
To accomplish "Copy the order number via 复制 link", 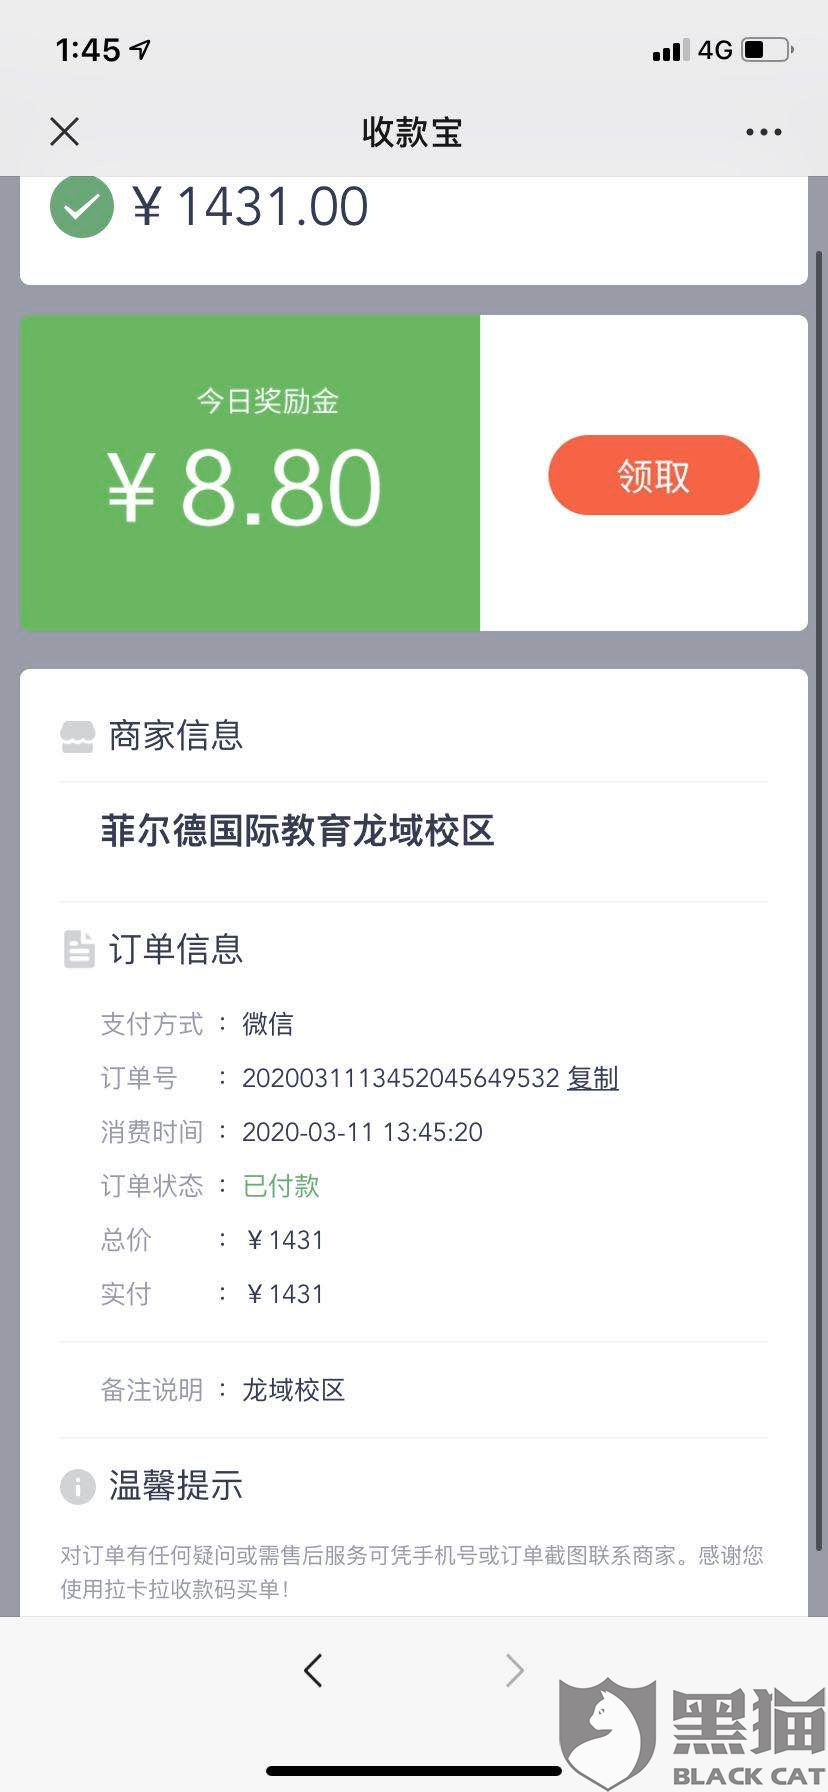I will [x=593, y=1078].
